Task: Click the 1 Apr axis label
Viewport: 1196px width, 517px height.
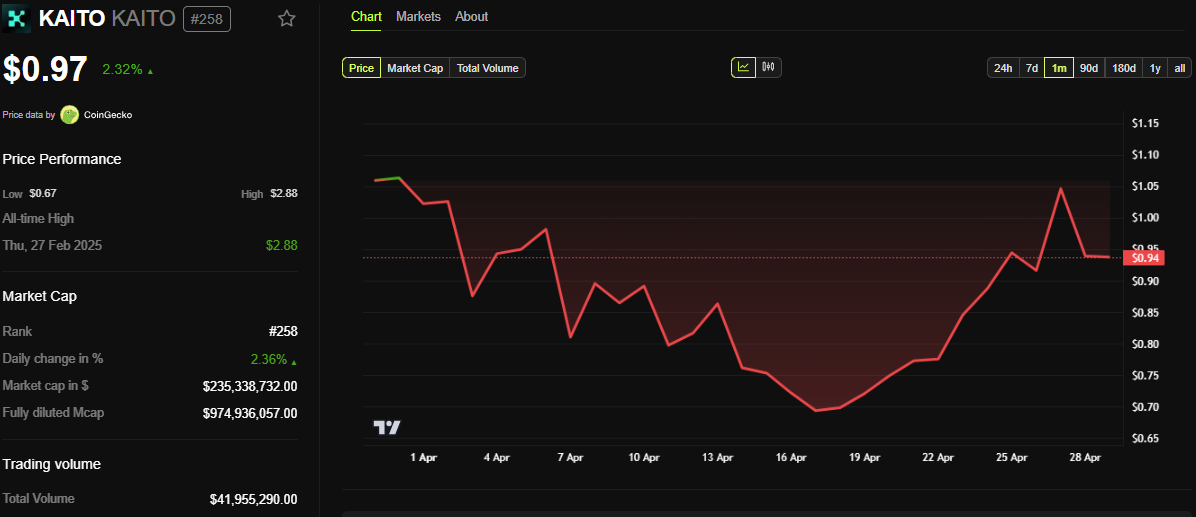Action: (x=423, y=458)
